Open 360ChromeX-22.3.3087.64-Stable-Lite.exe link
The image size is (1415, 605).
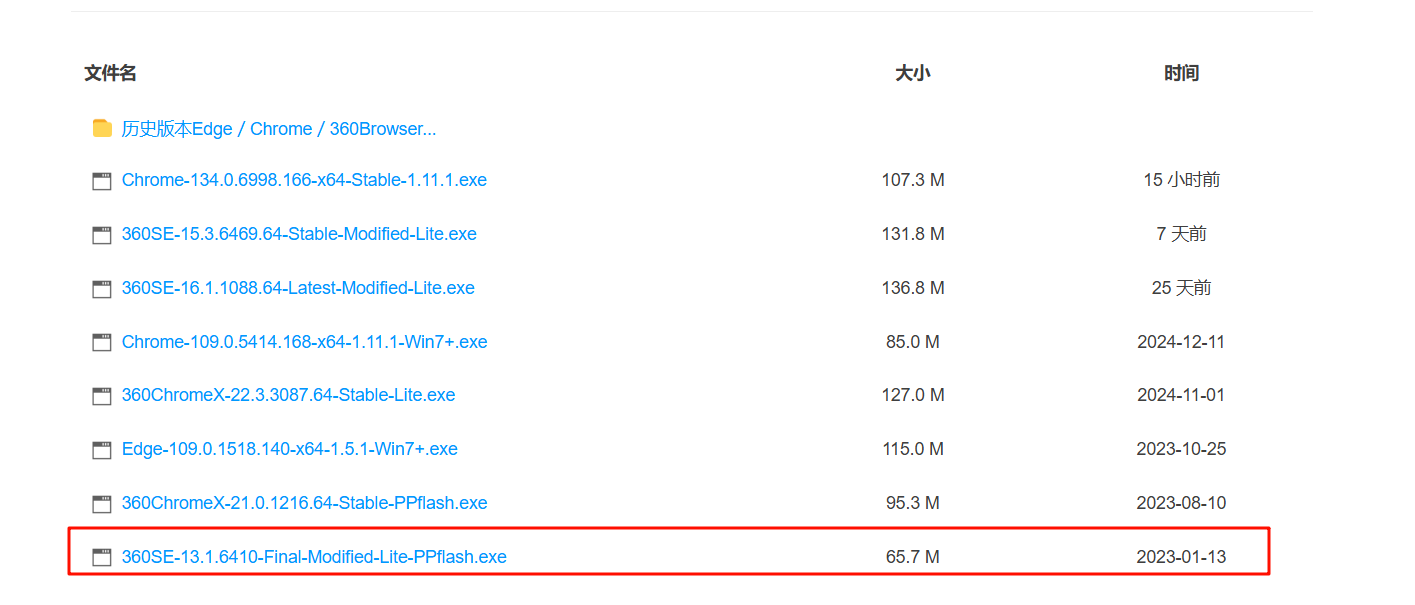pyautogui.click(x=288, y=395)
